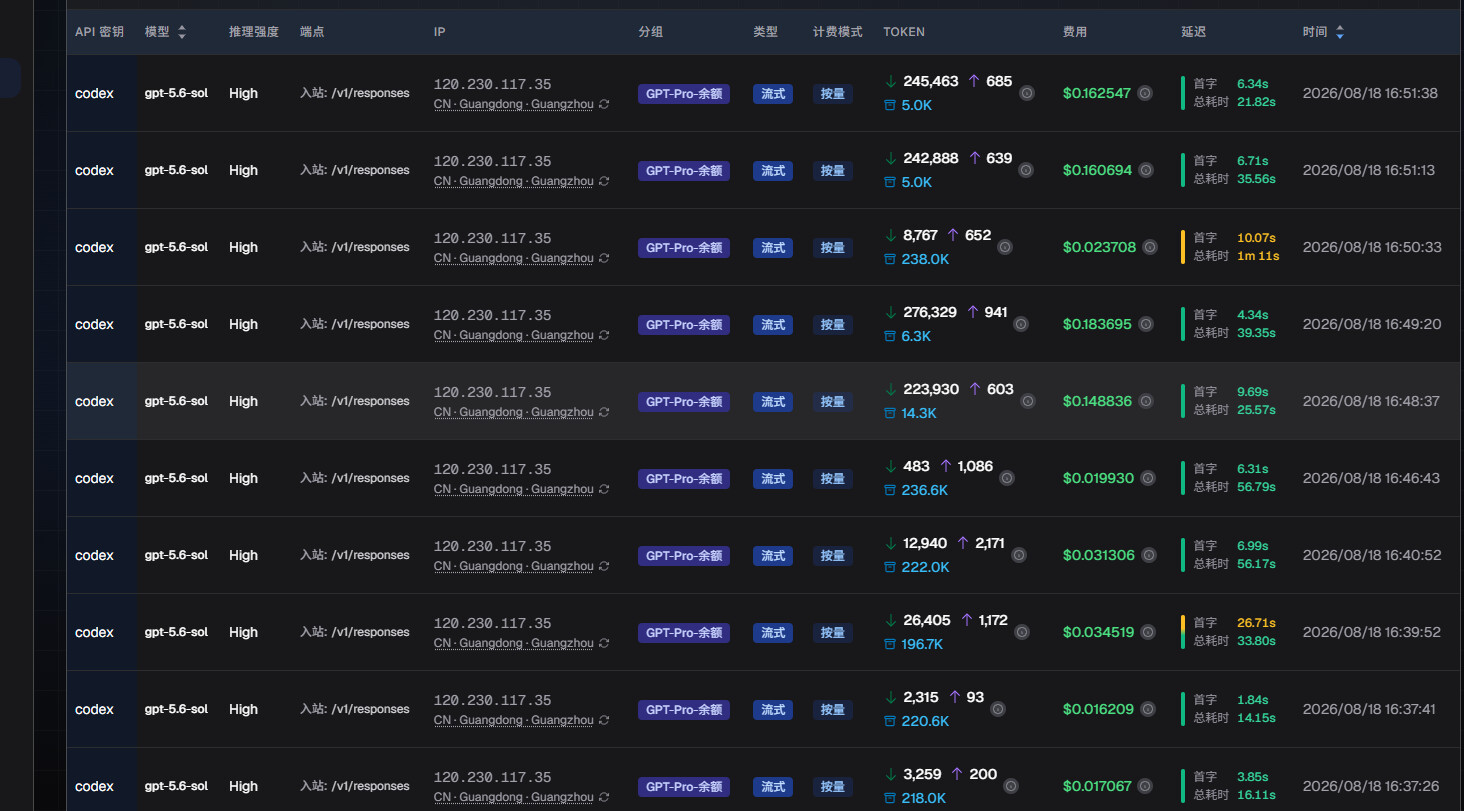The width and height of the screenshot is (1464, 811).
Task: Refresh IP location in the 16:37:26 row
Action: click(604, 797)
